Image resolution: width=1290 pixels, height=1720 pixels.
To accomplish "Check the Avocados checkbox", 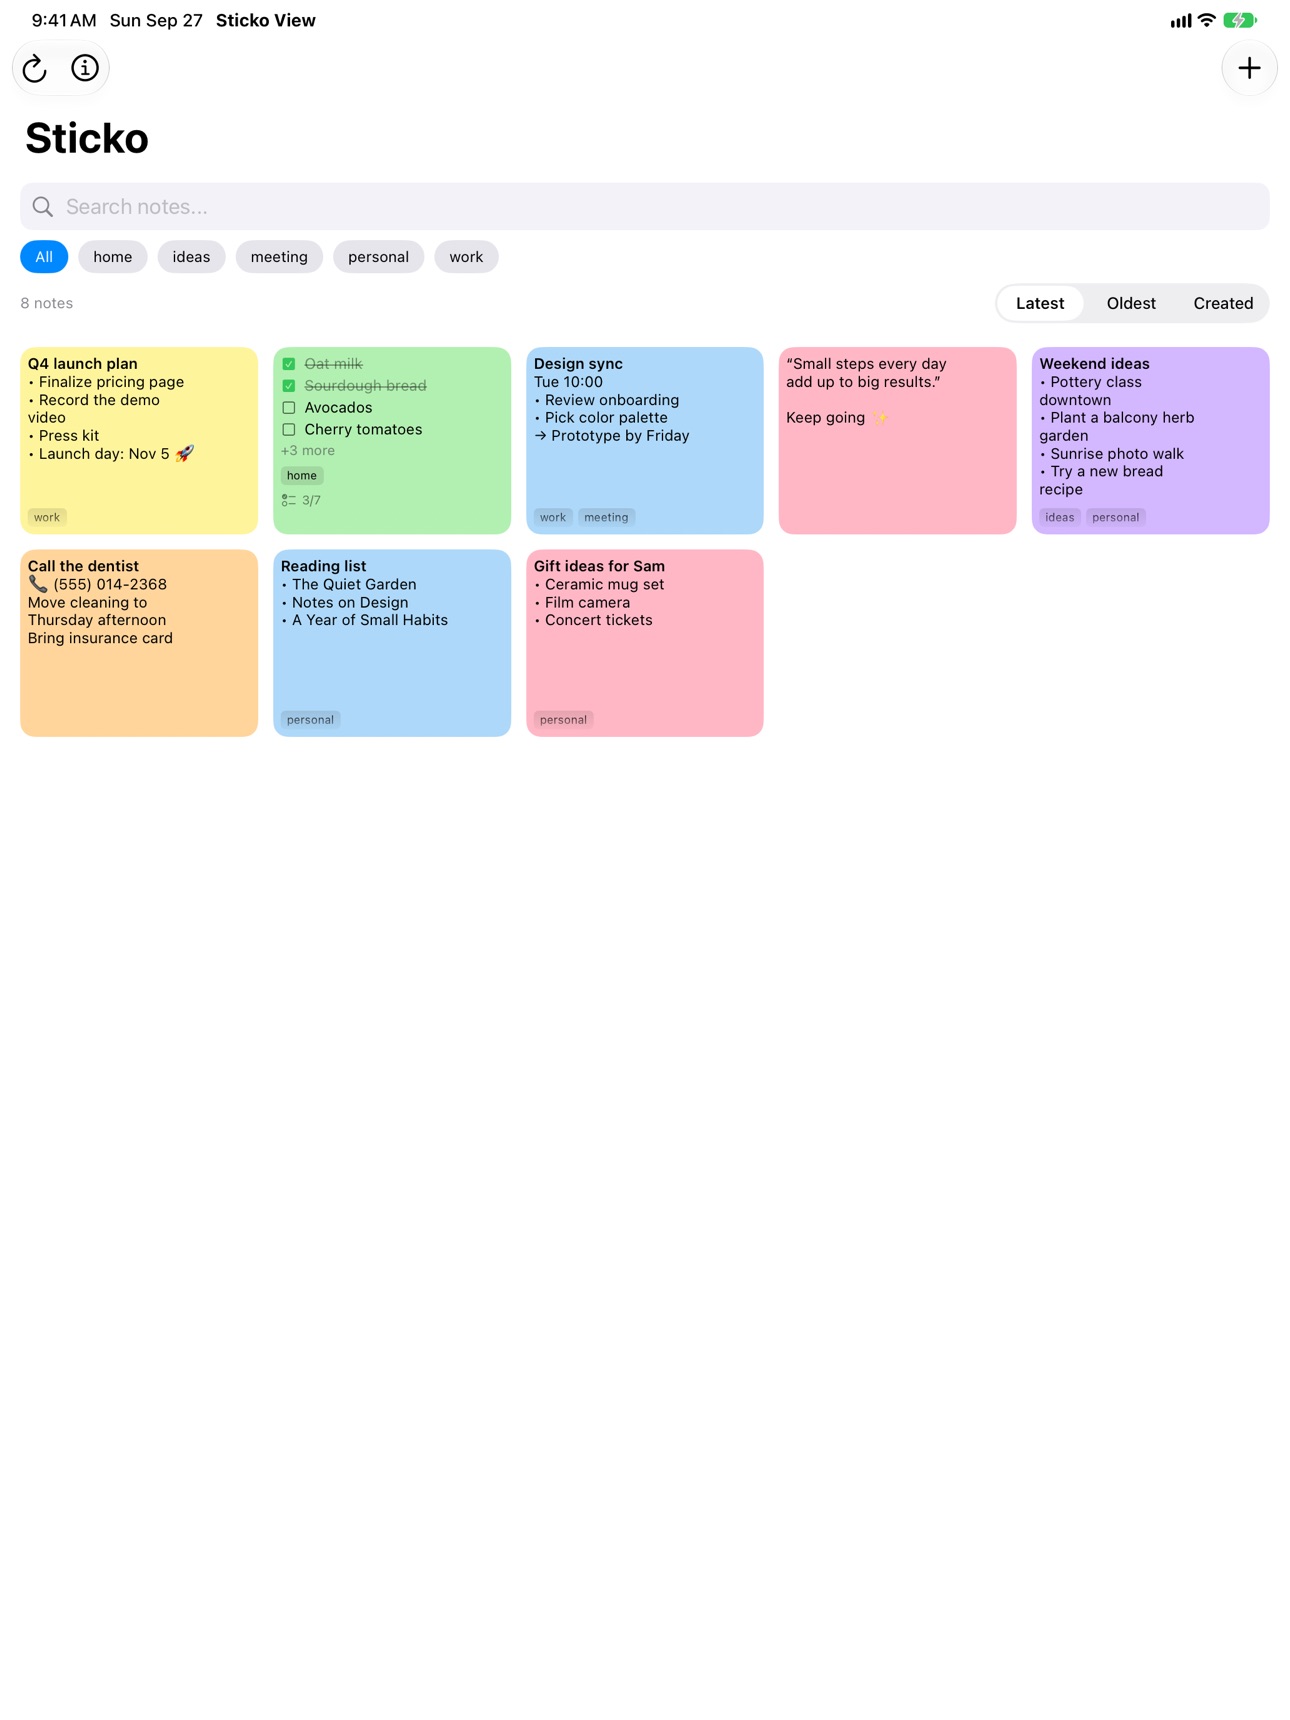I will coord(289,408).
